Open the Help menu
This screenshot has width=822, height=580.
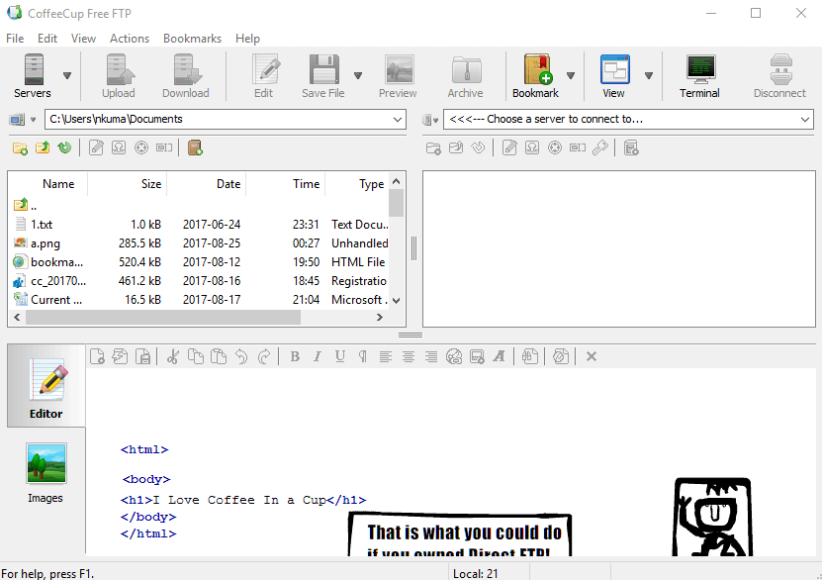247,38
